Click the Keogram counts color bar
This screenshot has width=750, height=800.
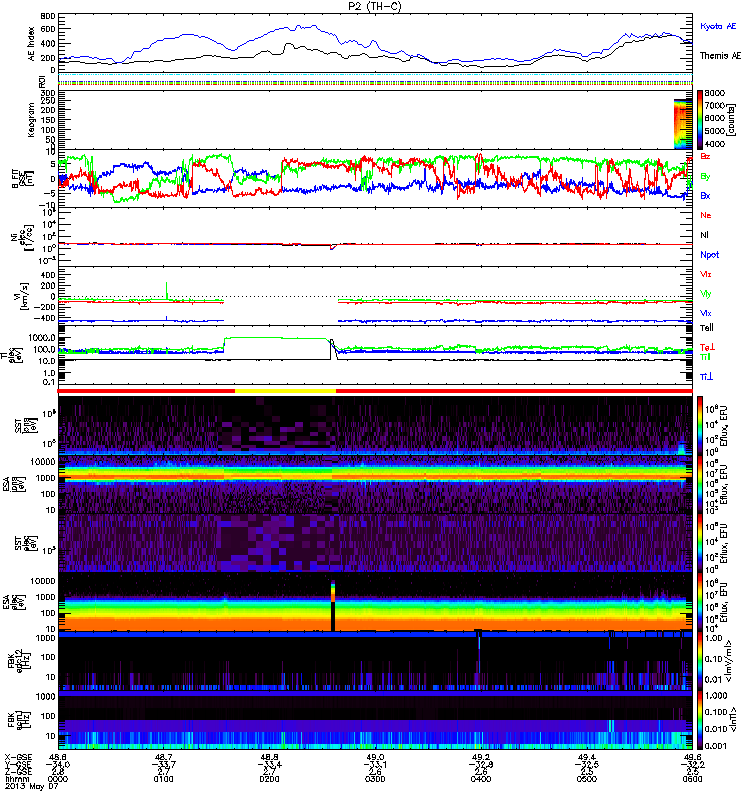(x=700, y=120)
